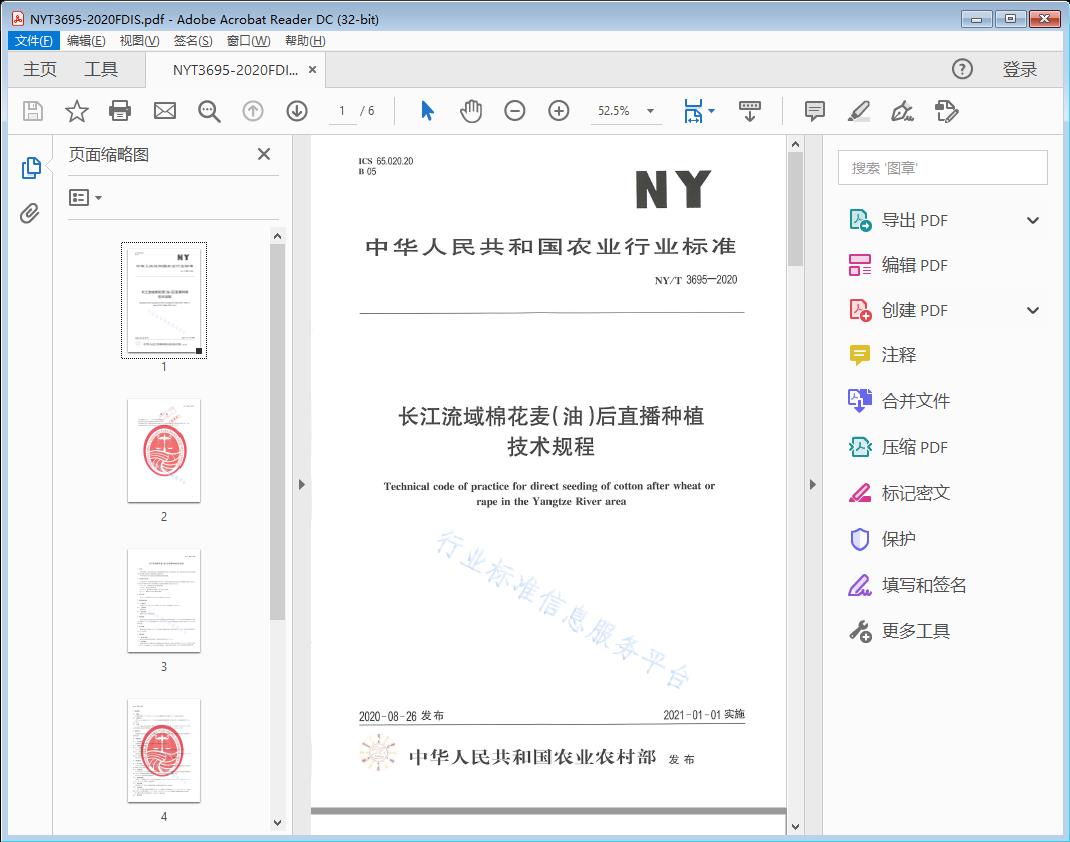Image resolution: width=1070 pixels, height=842 pixels.
Task: Bookmark file with the star icon
Action: pos(77,111)
